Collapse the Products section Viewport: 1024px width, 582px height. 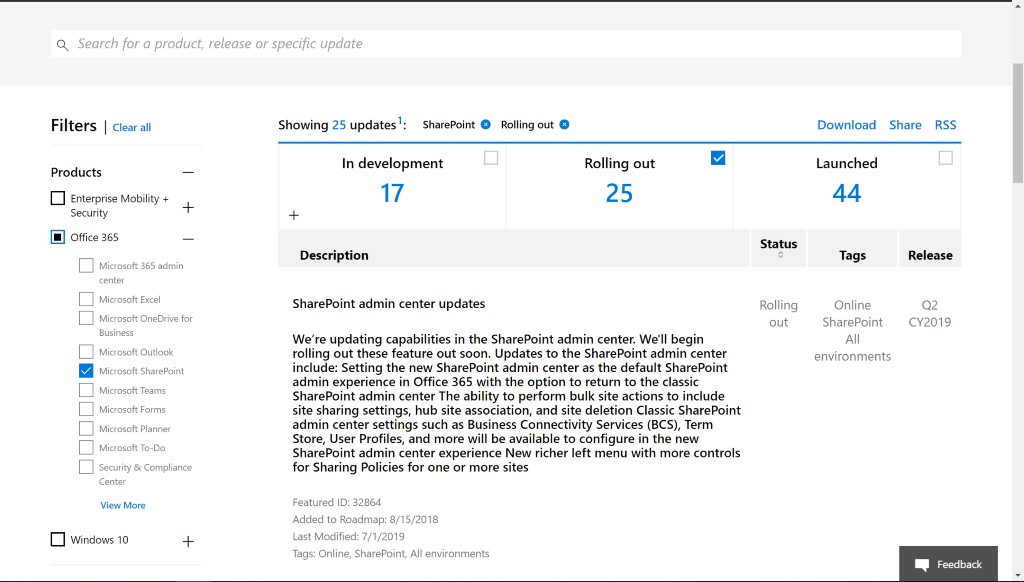188,172
